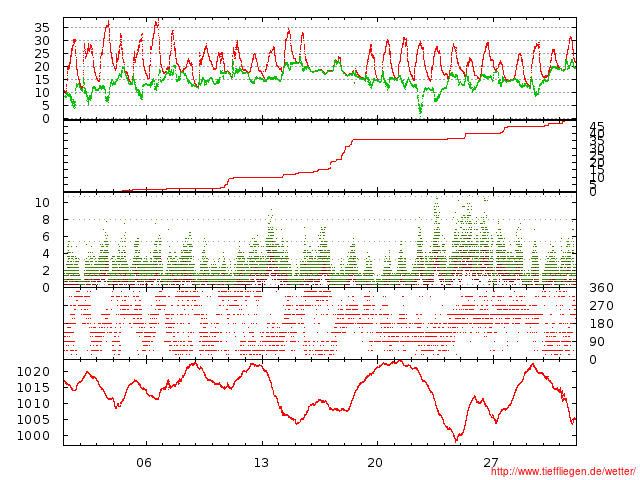Screen dimensions: 640x480
Task: Click the '1015' pressure axis label
Action: (x=33, y=387)
